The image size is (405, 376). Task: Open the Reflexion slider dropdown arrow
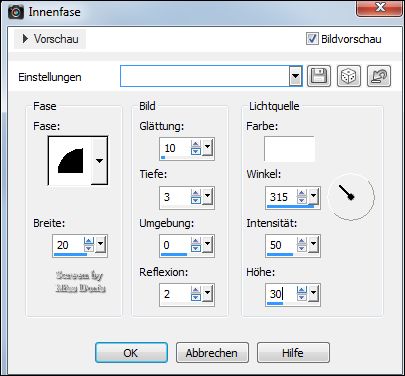pos(208,293)
